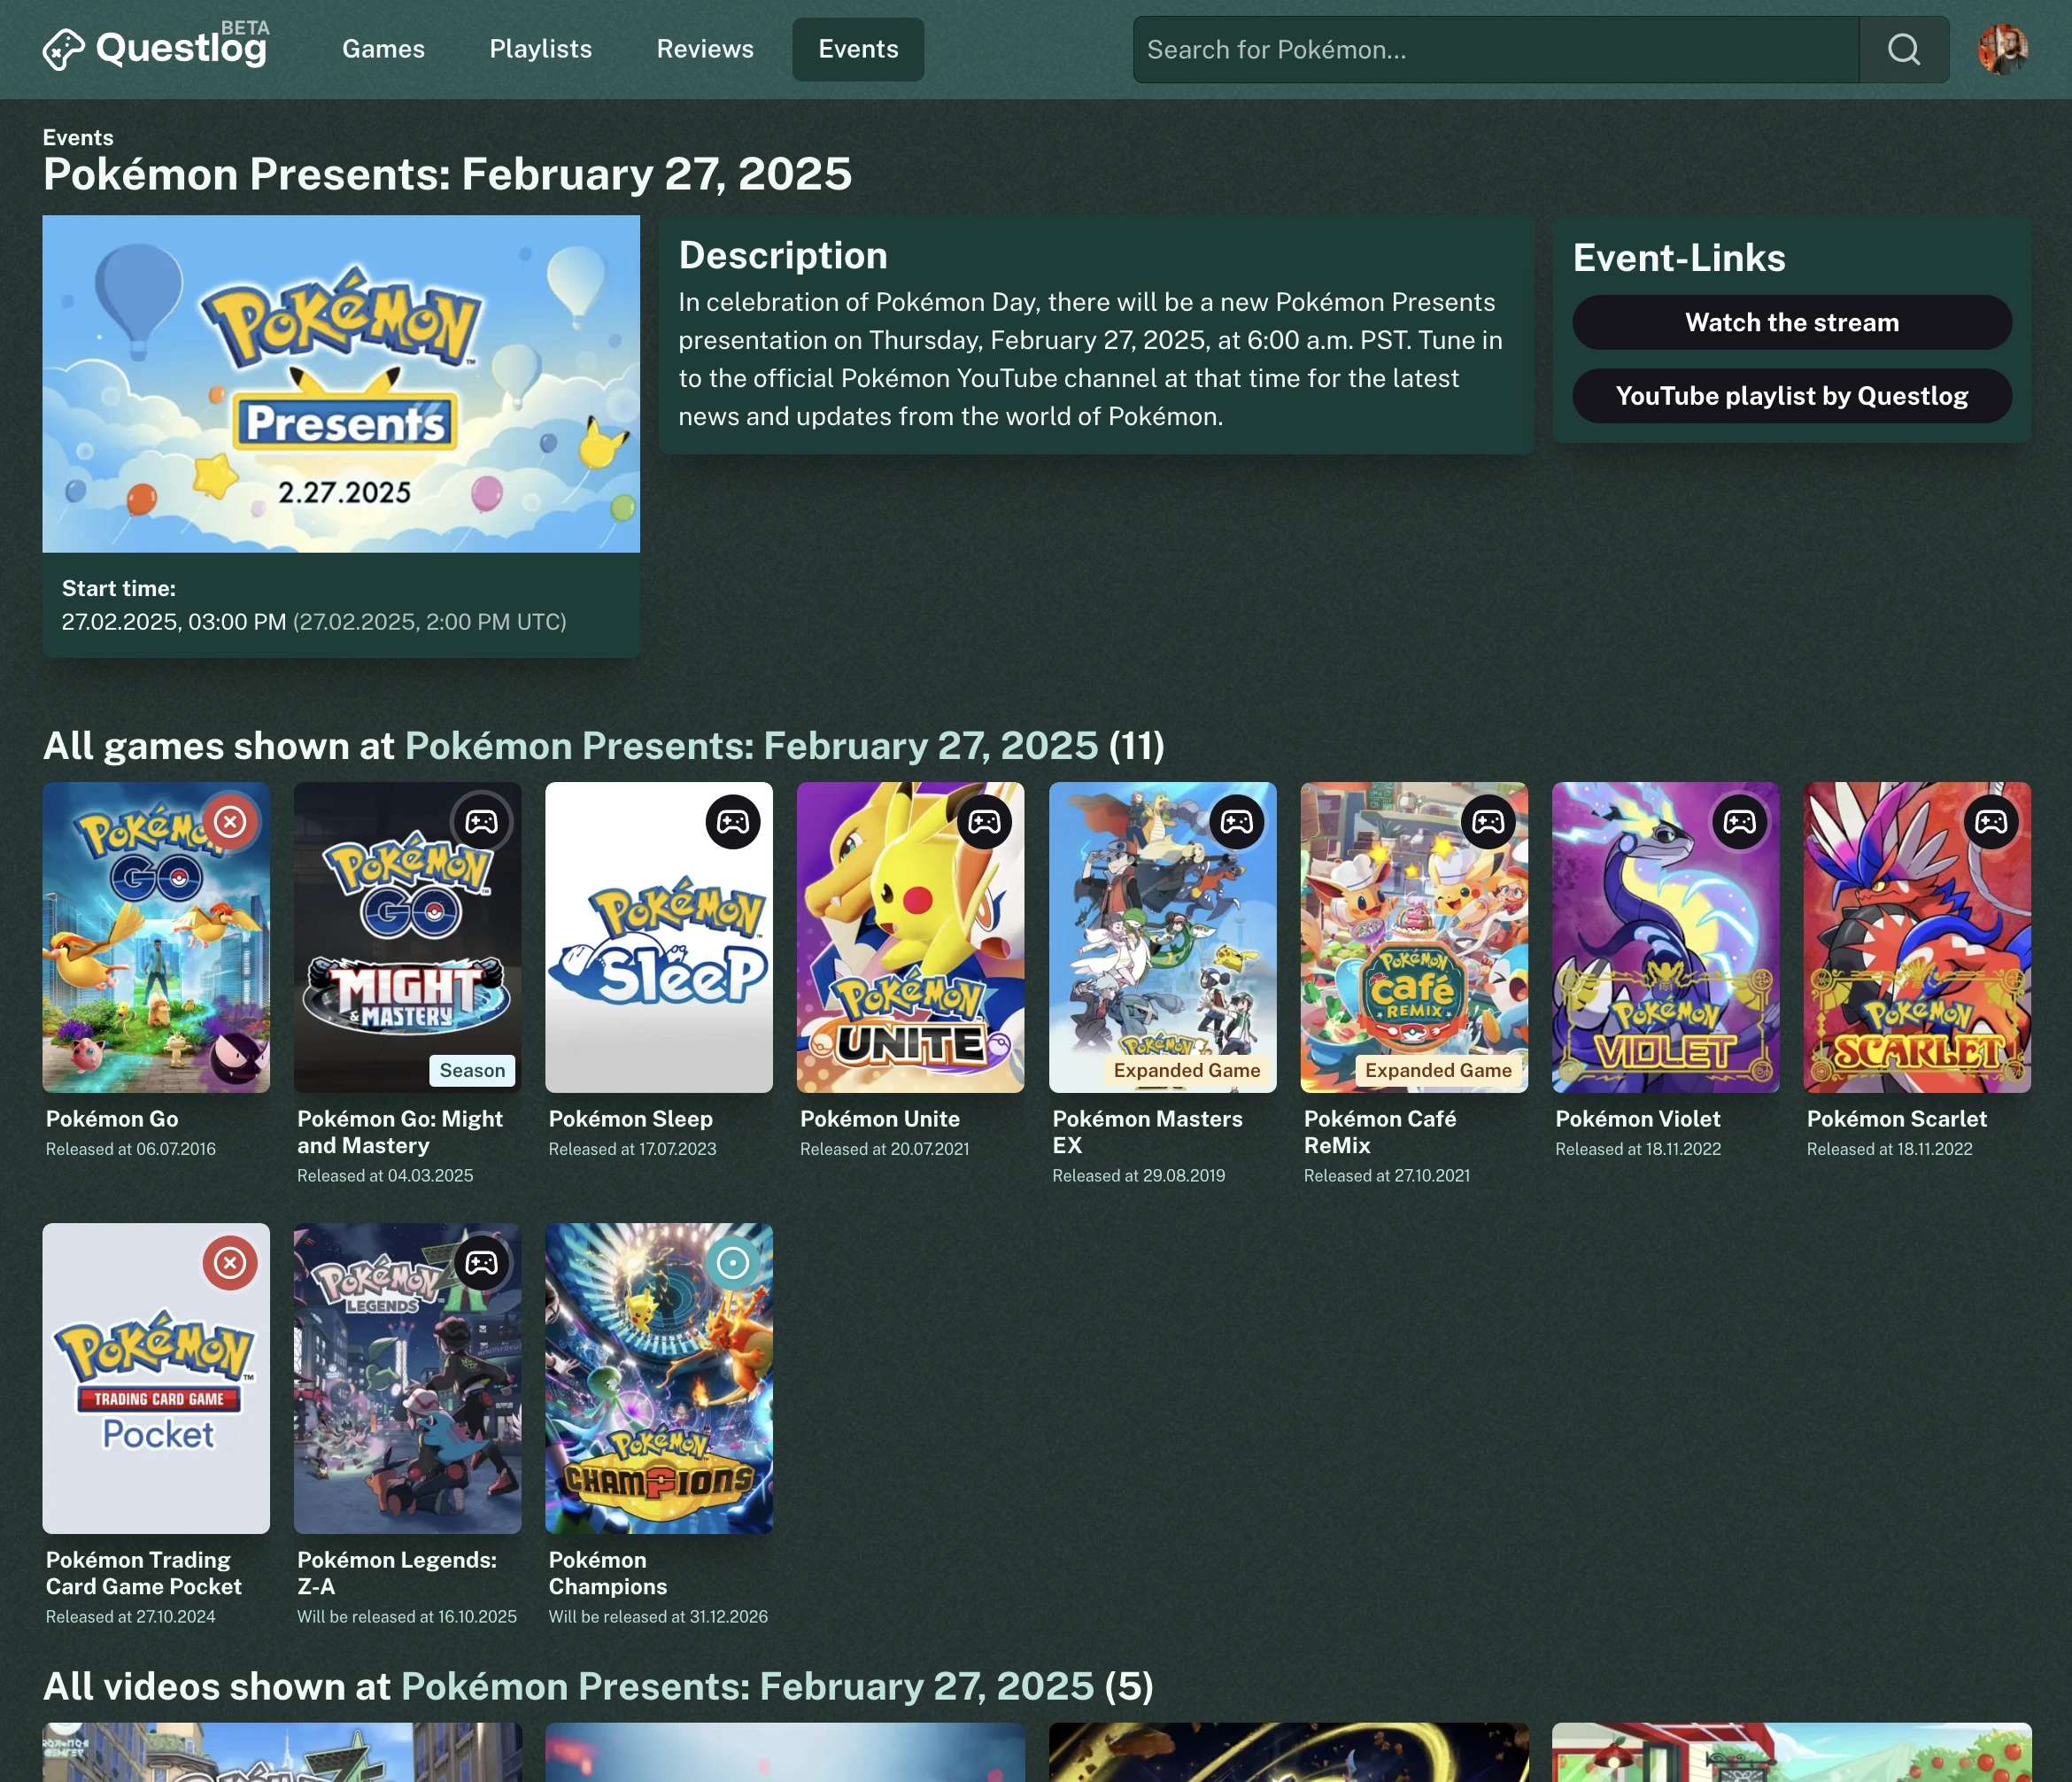Click gamepad icon on Pokémon Scarlet cover
The height and width of the screenshot is (1782, 2072).
pyautogui.click(x=1991, y=822)
